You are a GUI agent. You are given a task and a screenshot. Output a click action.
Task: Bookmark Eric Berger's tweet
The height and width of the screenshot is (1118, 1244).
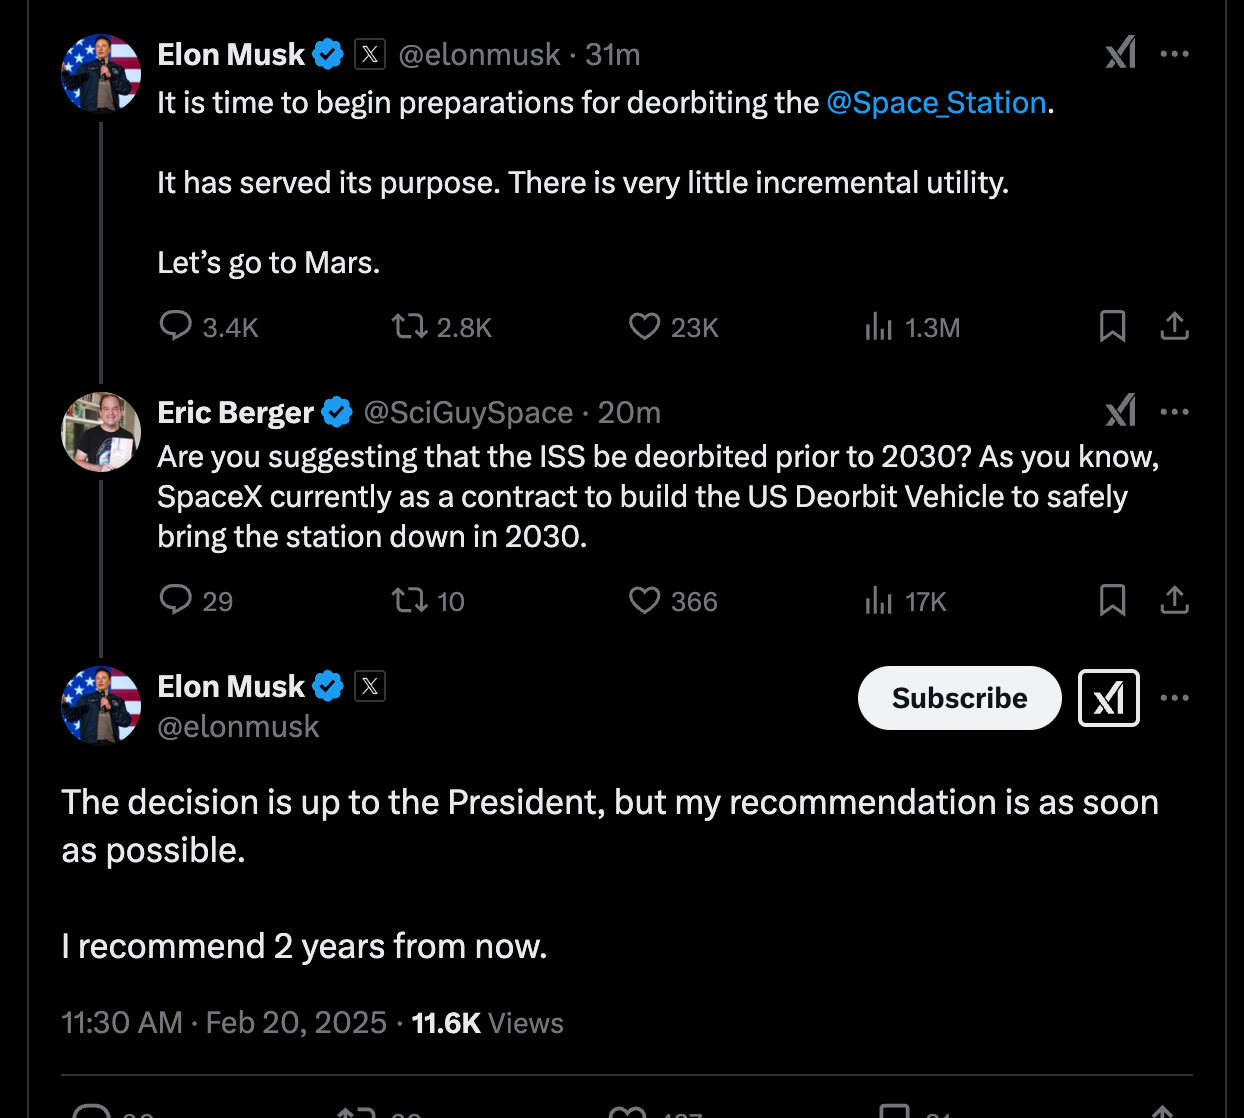coord(1112,600)
